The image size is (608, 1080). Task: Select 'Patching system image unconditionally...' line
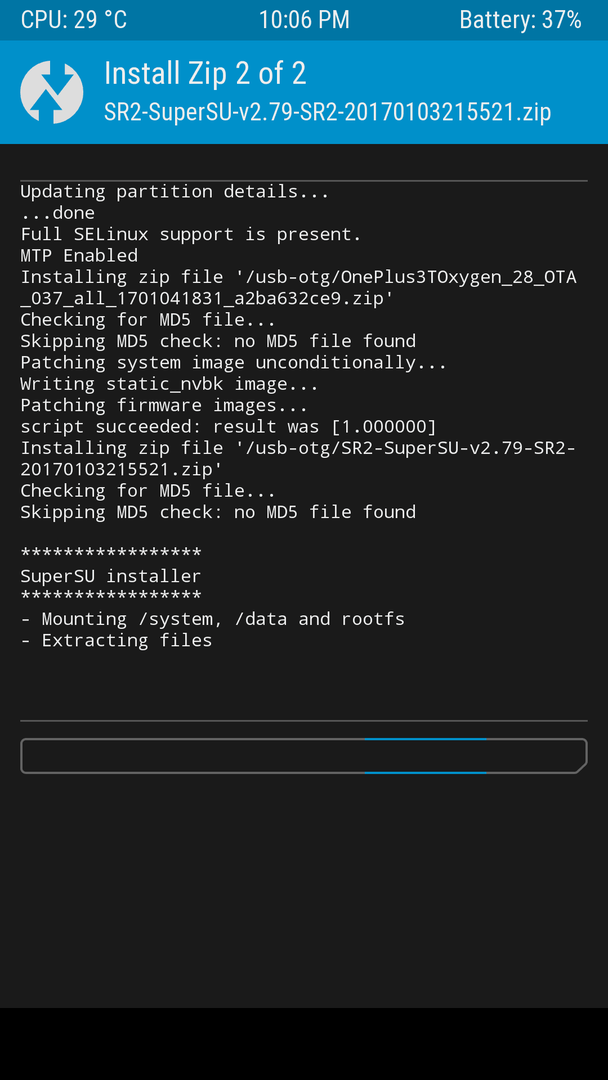tap(233, 362)
